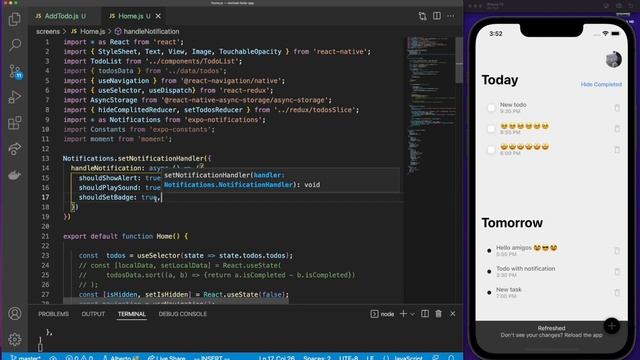The height and width of the screenshot is (360, 640).
Task: Delete the 8:00 PM emoji todo via trash icon
Action: [x=617, y=149]
